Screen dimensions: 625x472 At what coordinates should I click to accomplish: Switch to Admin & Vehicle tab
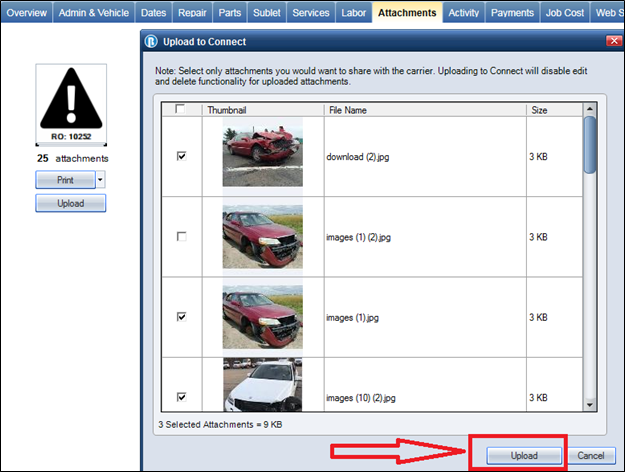point(94,13)
